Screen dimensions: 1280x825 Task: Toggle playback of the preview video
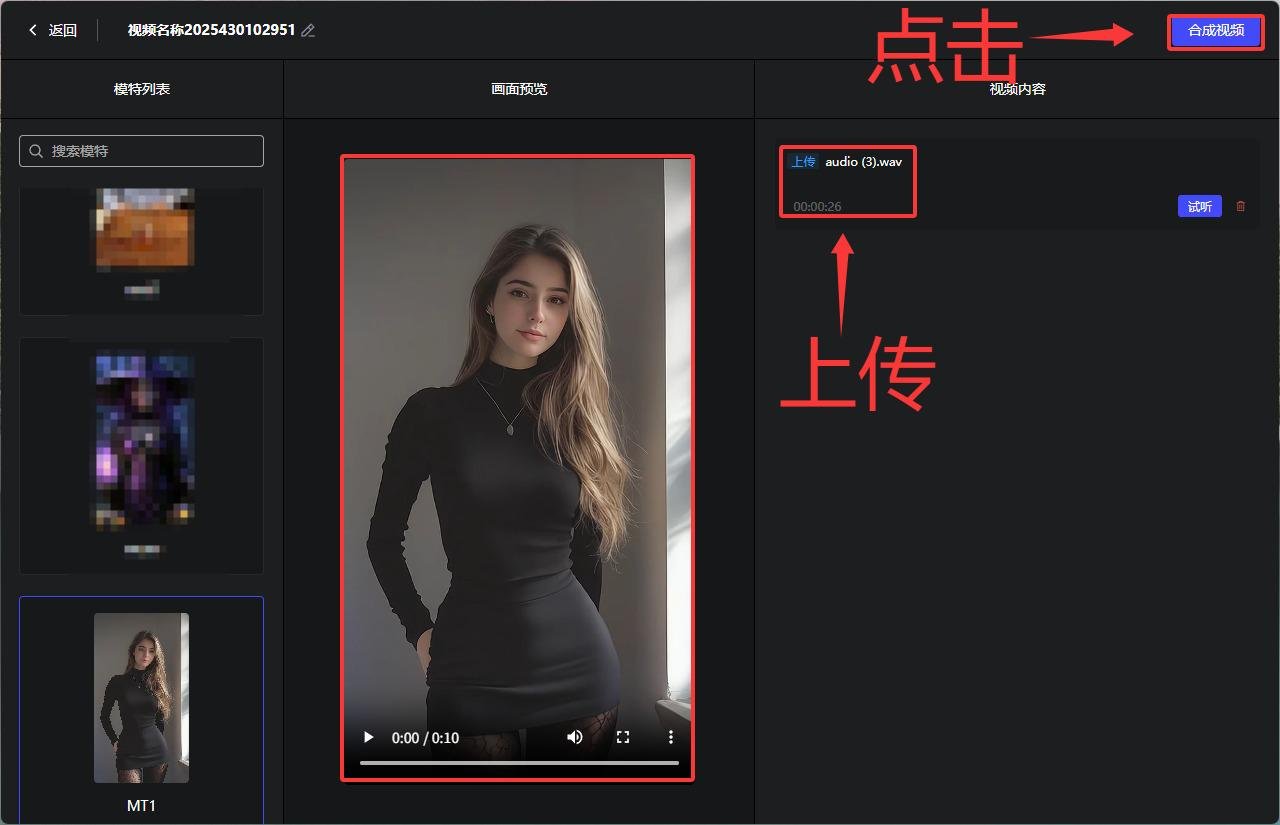(368, 737)
